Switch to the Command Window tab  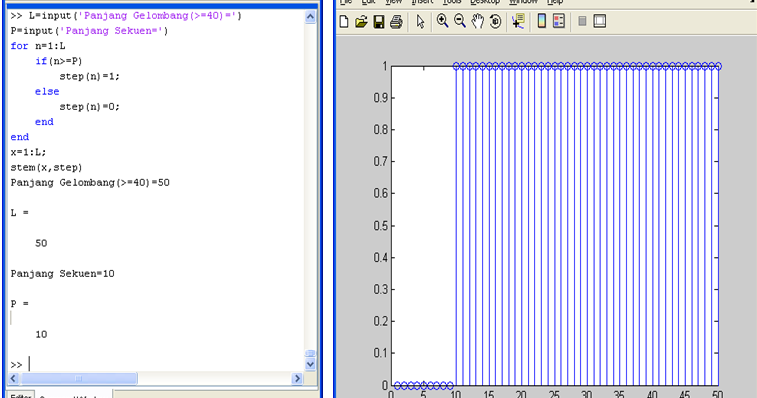click(x=72, y=395)
